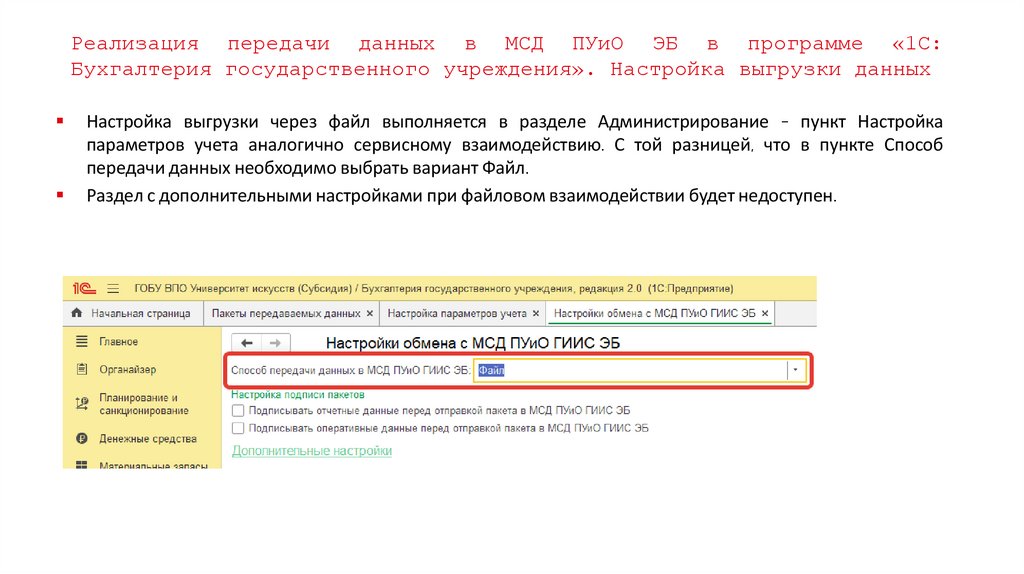The width and height of the screenshot is (1024, 574).
Task: Open the Органайзер section
Action: point(127,370)
